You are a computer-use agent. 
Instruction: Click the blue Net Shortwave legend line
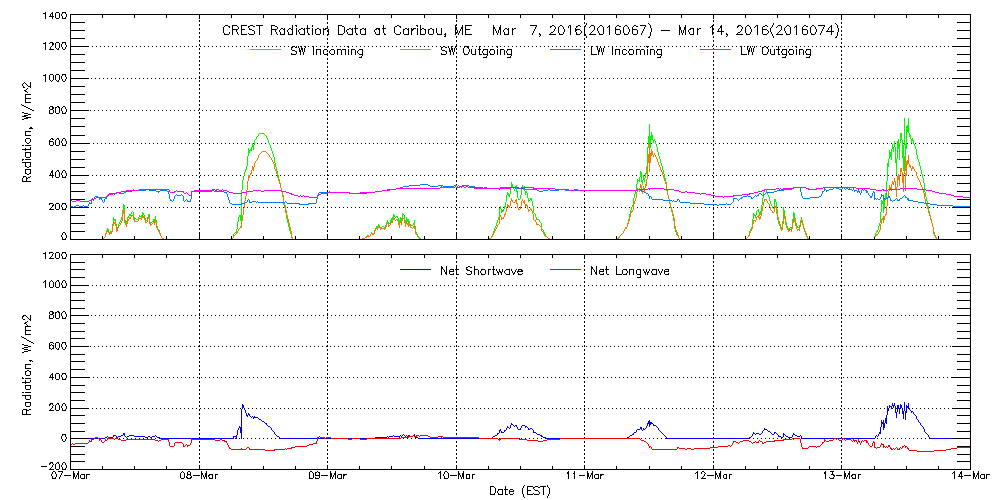[x=415, y=270]
